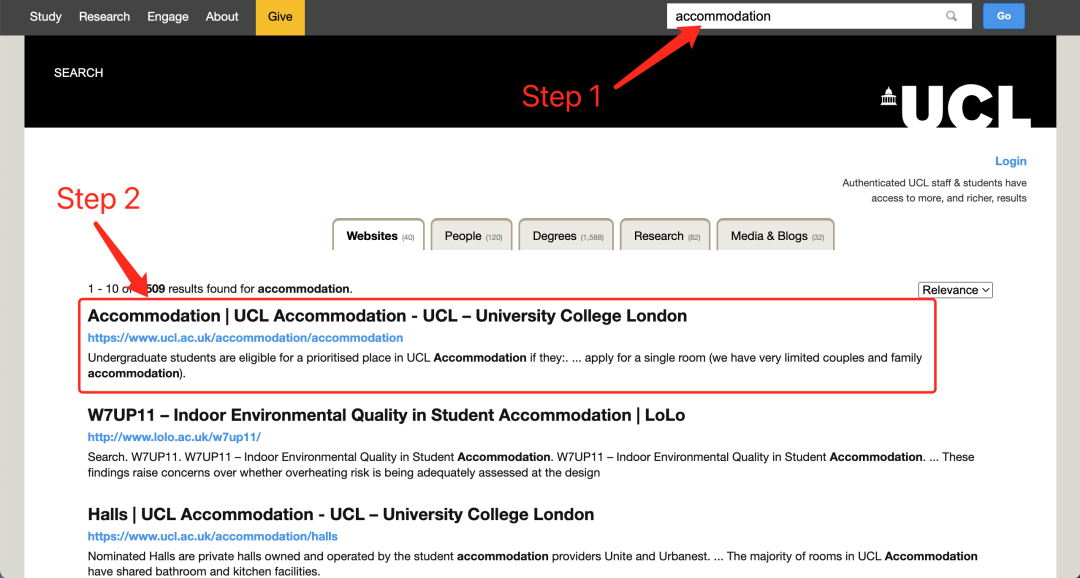Image resolution: width=1080 pixels, height=578 pixels.
Task: Open the Research menu
Action: (105, 17)
